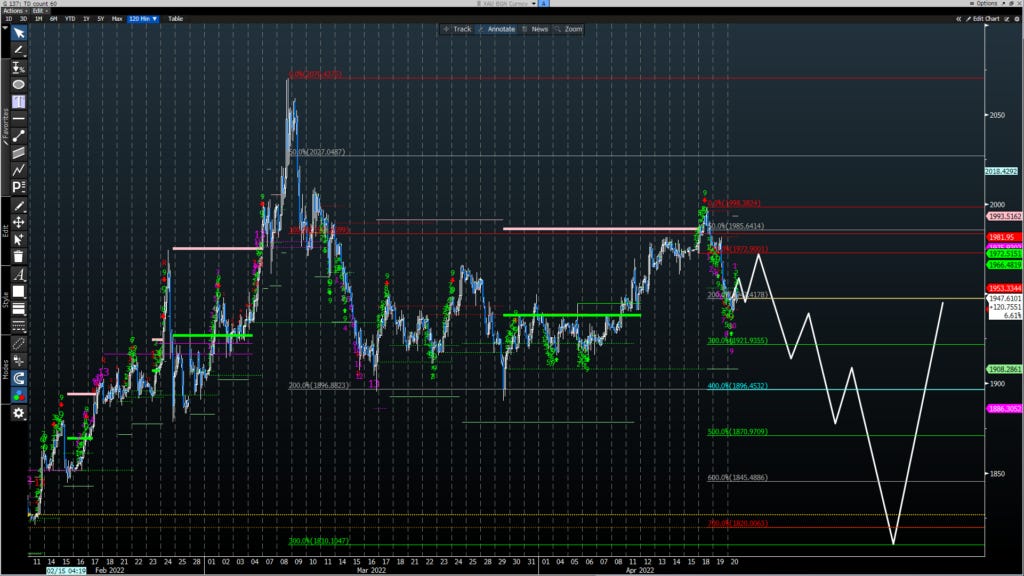Click the clone annotation cursor-plus icon
Screen dimensions: 1024x576
coord(19,240)
